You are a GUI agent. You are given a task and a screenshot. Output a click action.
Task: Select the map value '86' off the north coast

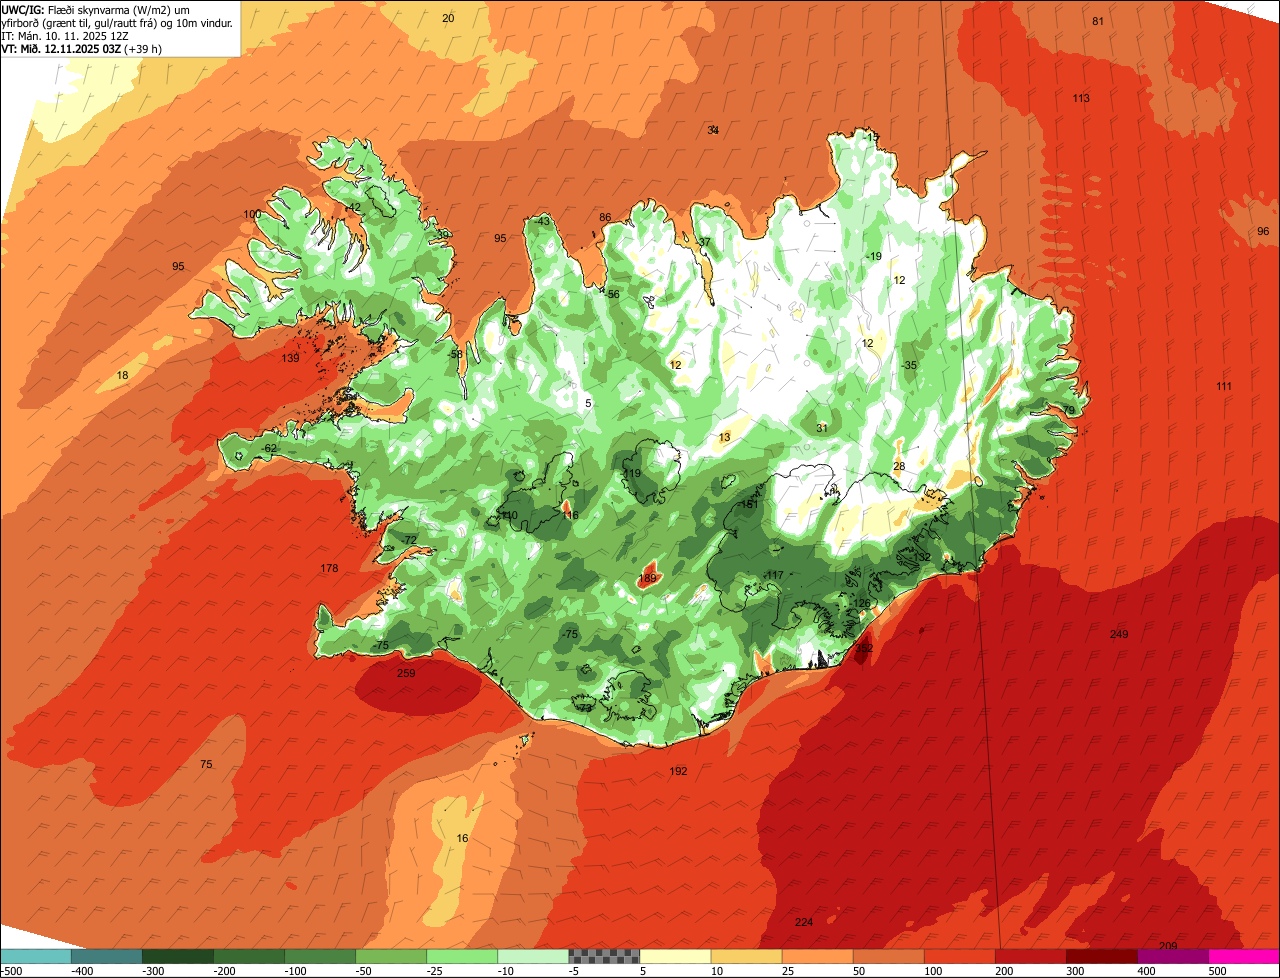point(605,217)
